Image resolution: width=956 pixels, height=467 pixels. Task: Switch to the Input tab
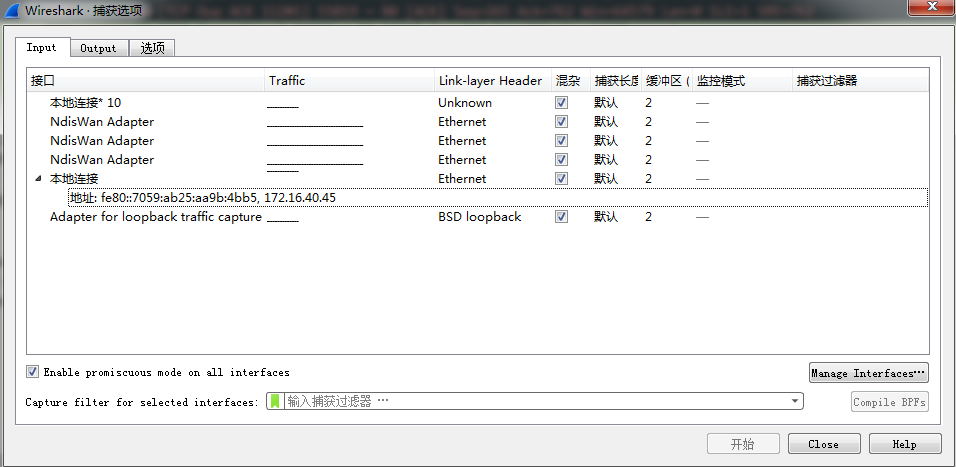[41, 48]
